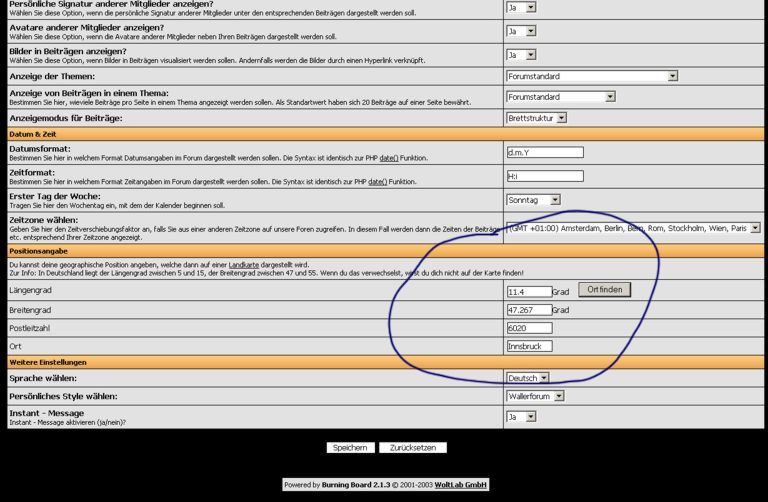768x502 pixels.
Task: Click the Datumsformat input field
Action: pos(544,153)
